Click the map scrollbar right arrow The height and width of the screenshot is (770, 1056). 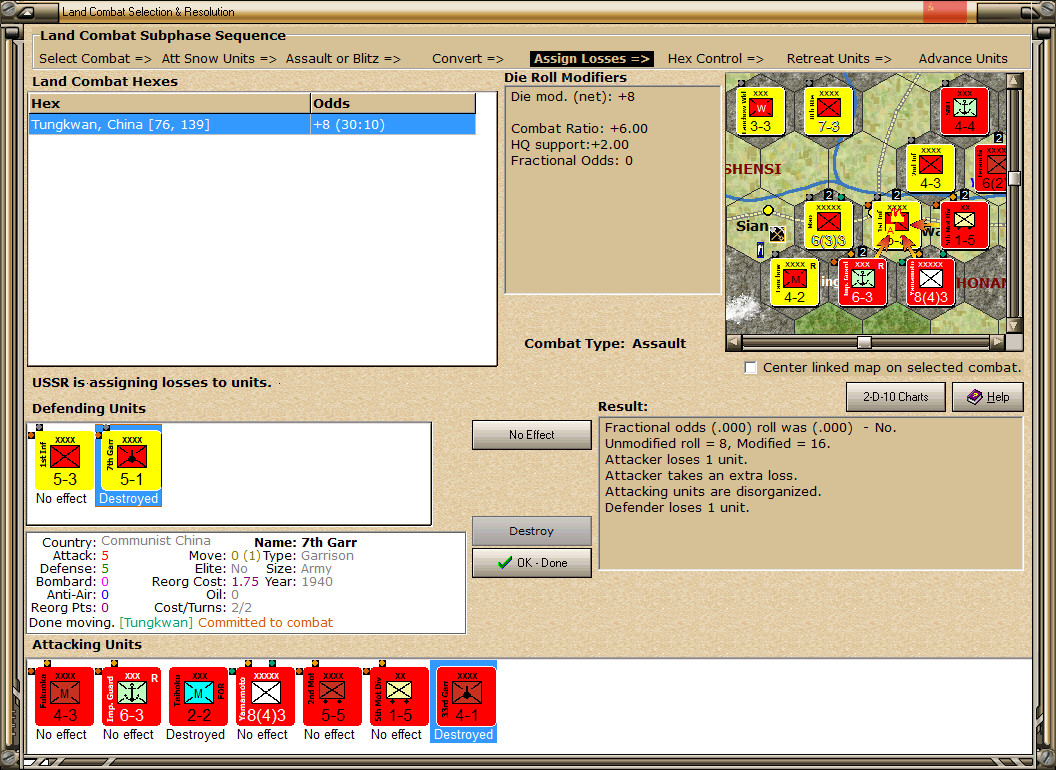tap(997, 342)
